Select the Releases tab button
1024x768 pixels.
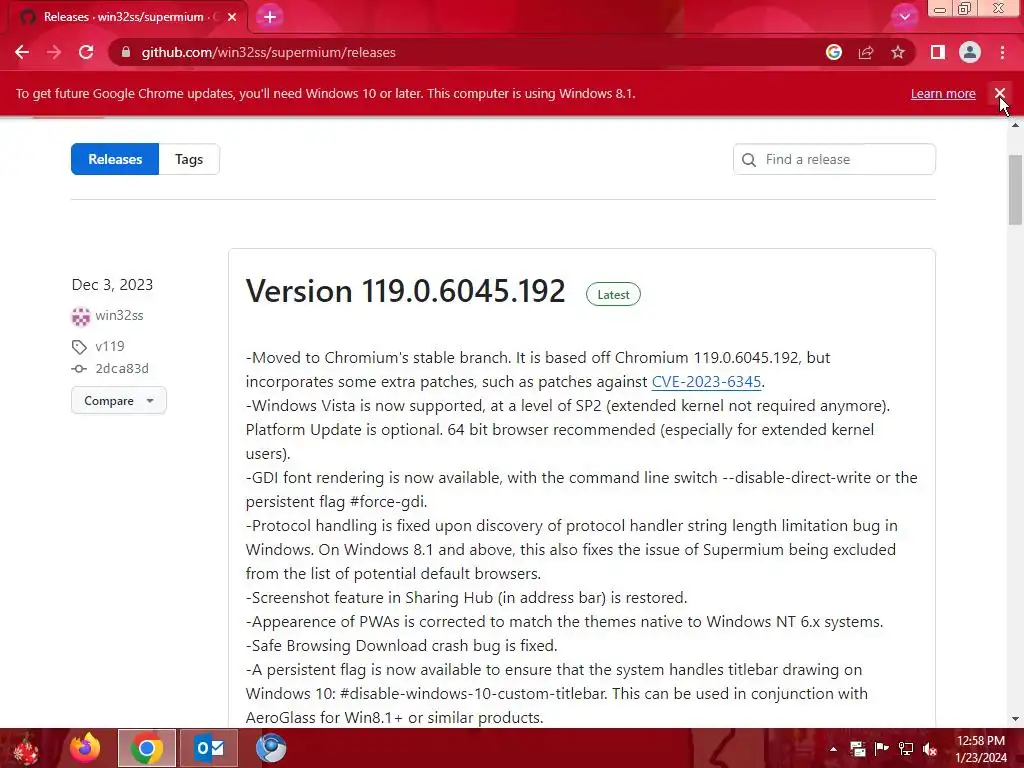(115, 159)
